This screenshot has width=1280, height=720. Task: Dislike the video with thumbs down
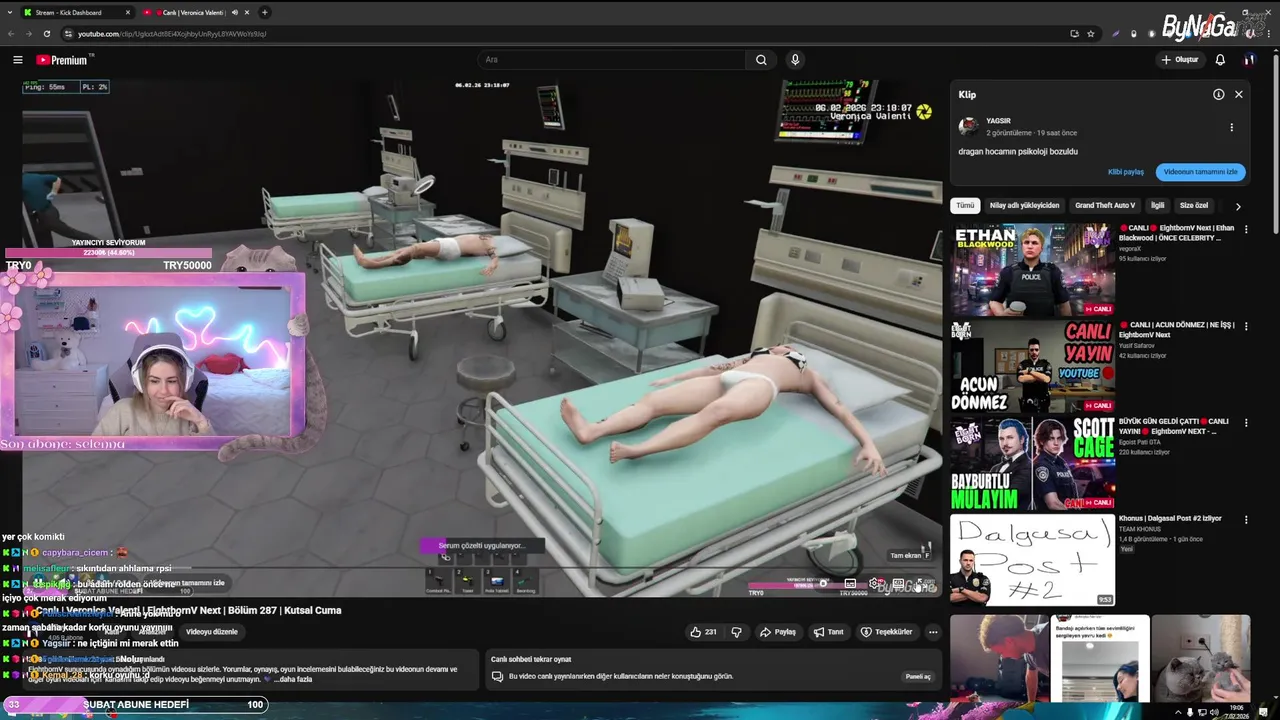(x=737, y=632)
